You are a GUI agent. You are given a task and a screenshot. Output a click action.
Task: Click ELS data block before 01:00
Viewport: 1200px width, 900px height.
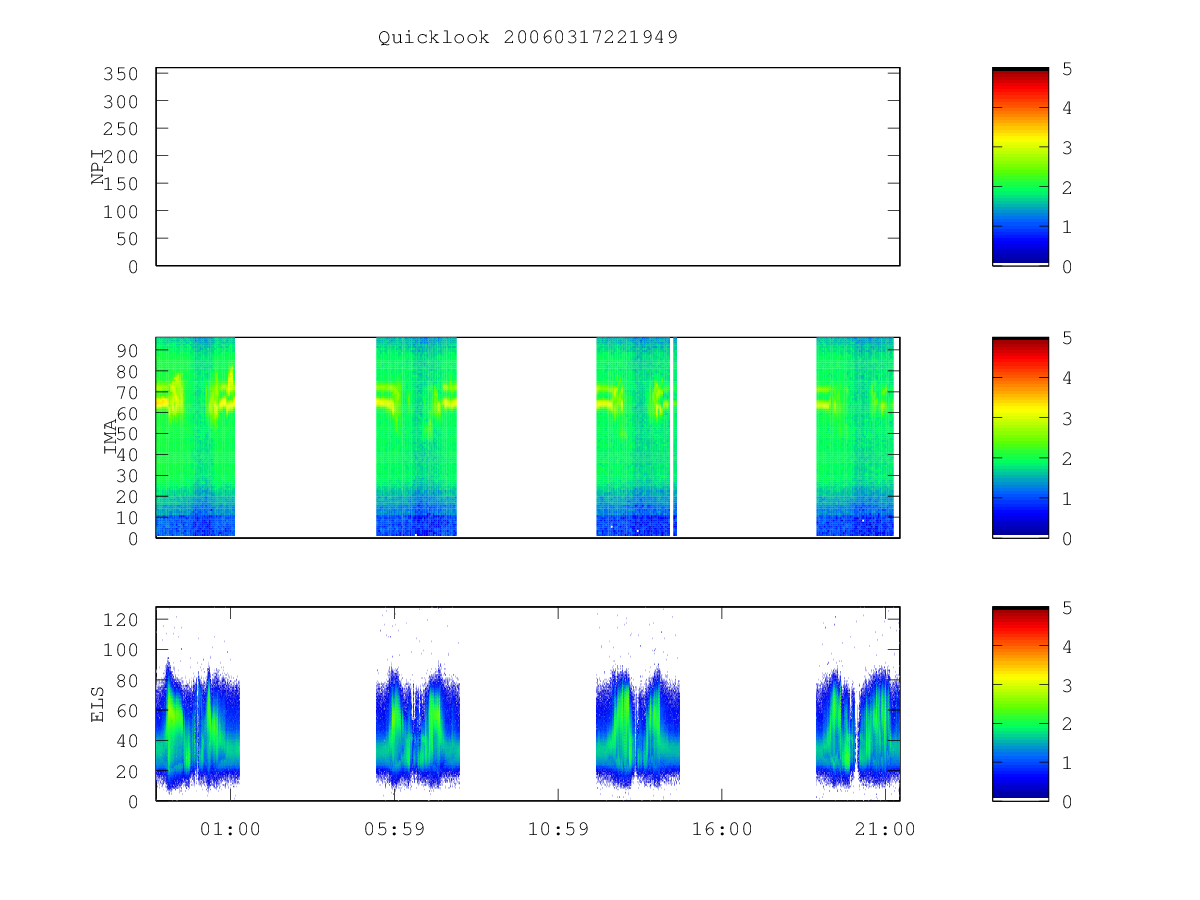198,725
